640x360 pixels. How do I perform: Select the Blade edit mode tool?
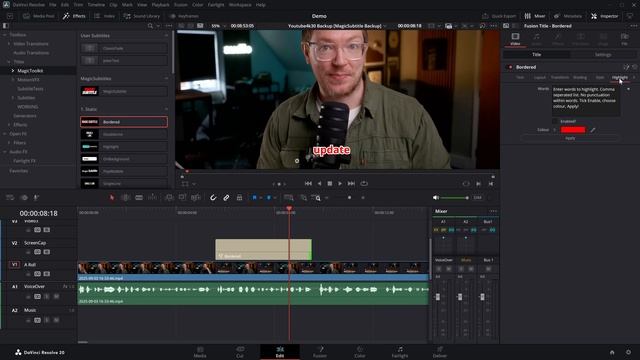(139, 198)
